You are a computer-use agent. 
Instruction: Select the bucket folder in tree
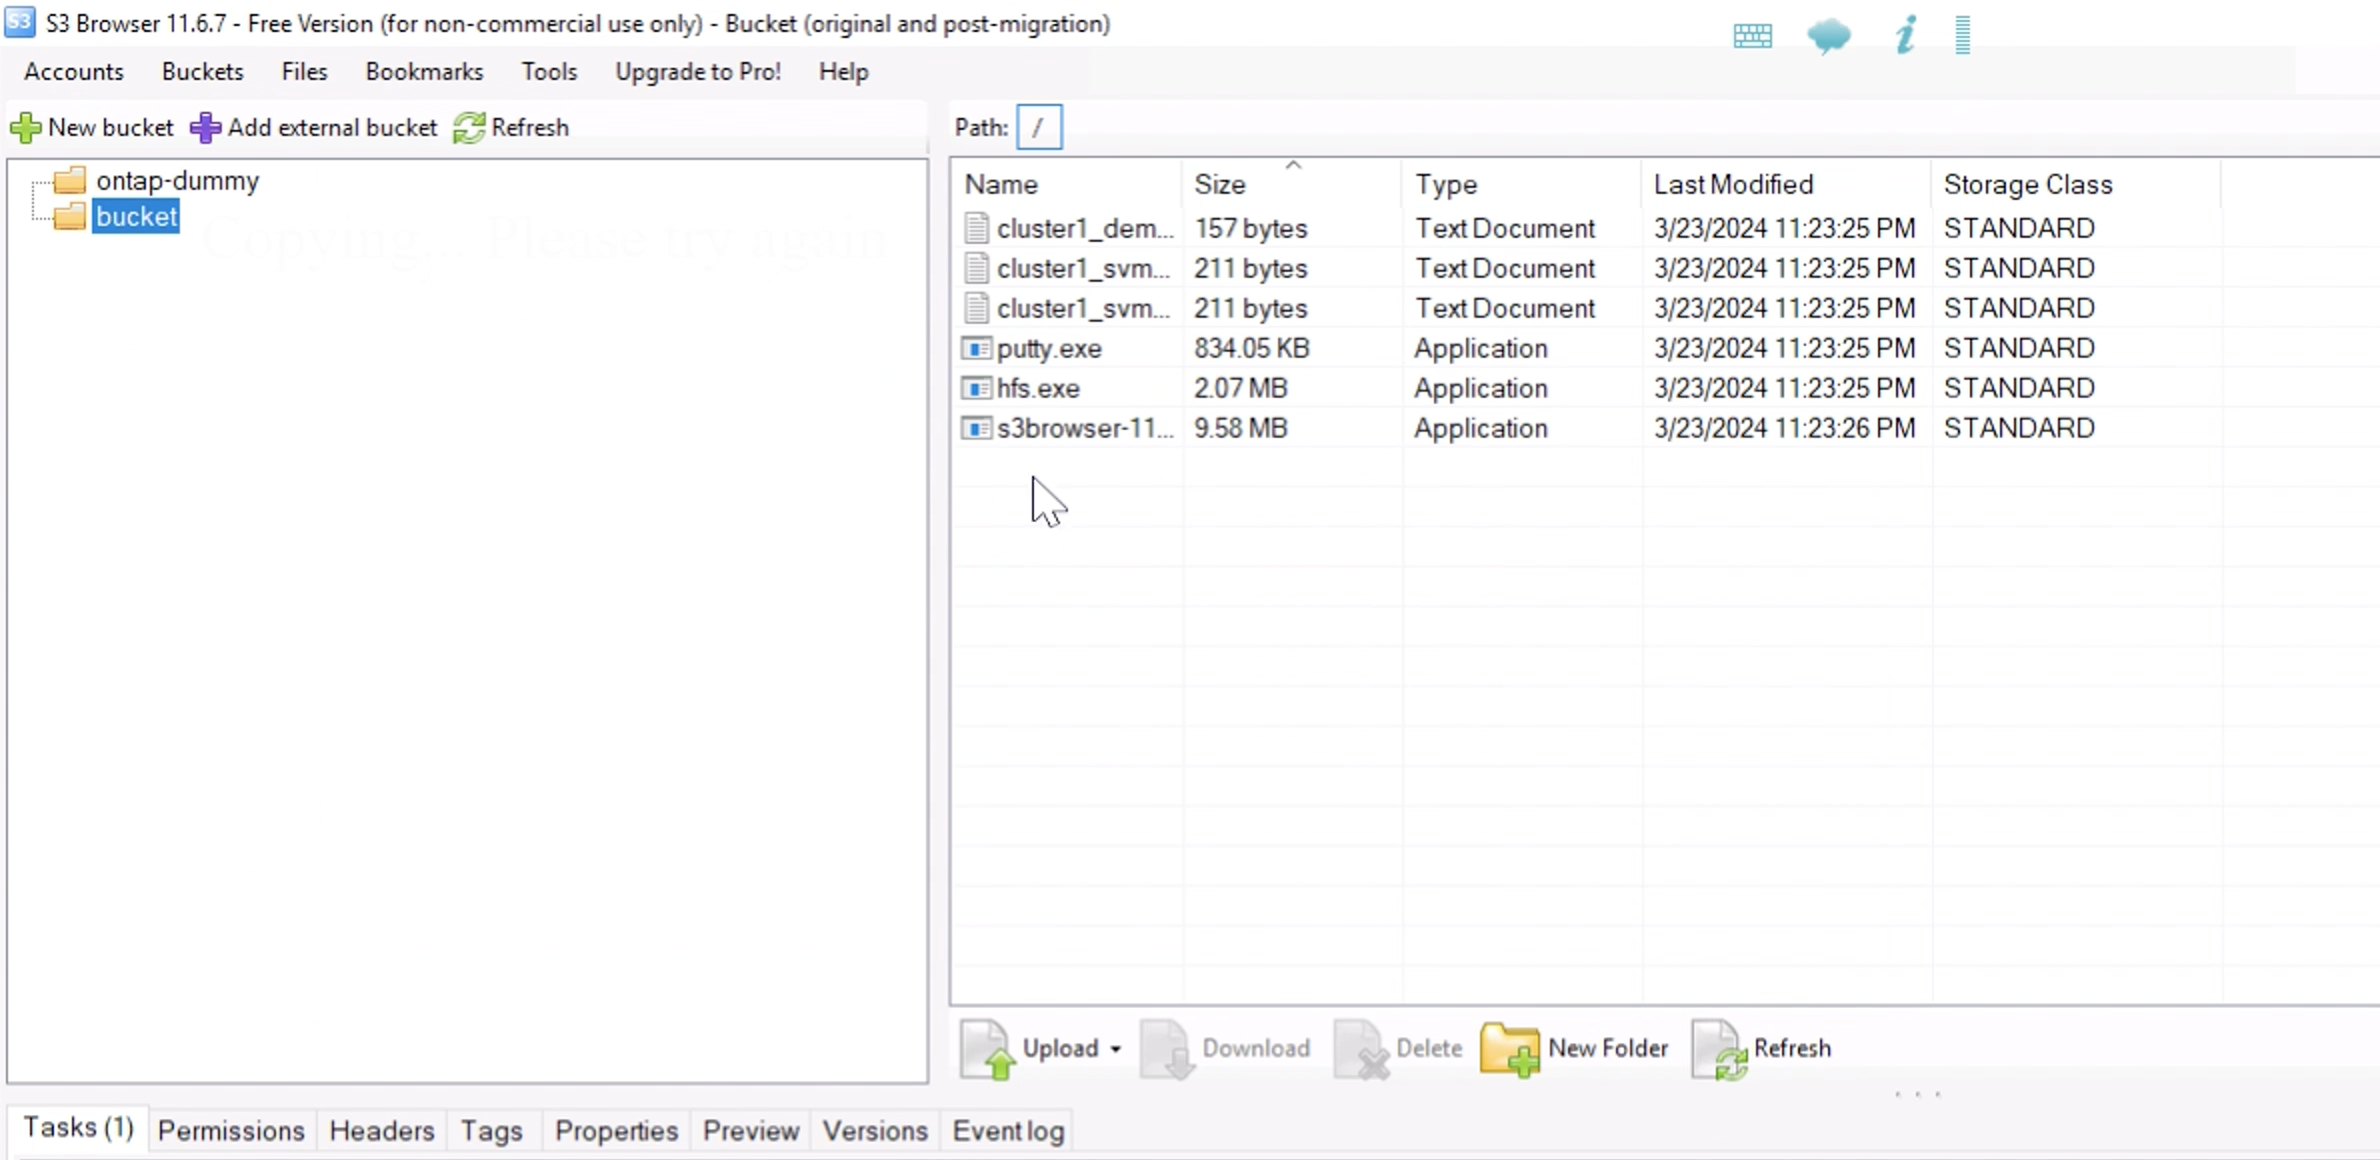click(137, 214)
